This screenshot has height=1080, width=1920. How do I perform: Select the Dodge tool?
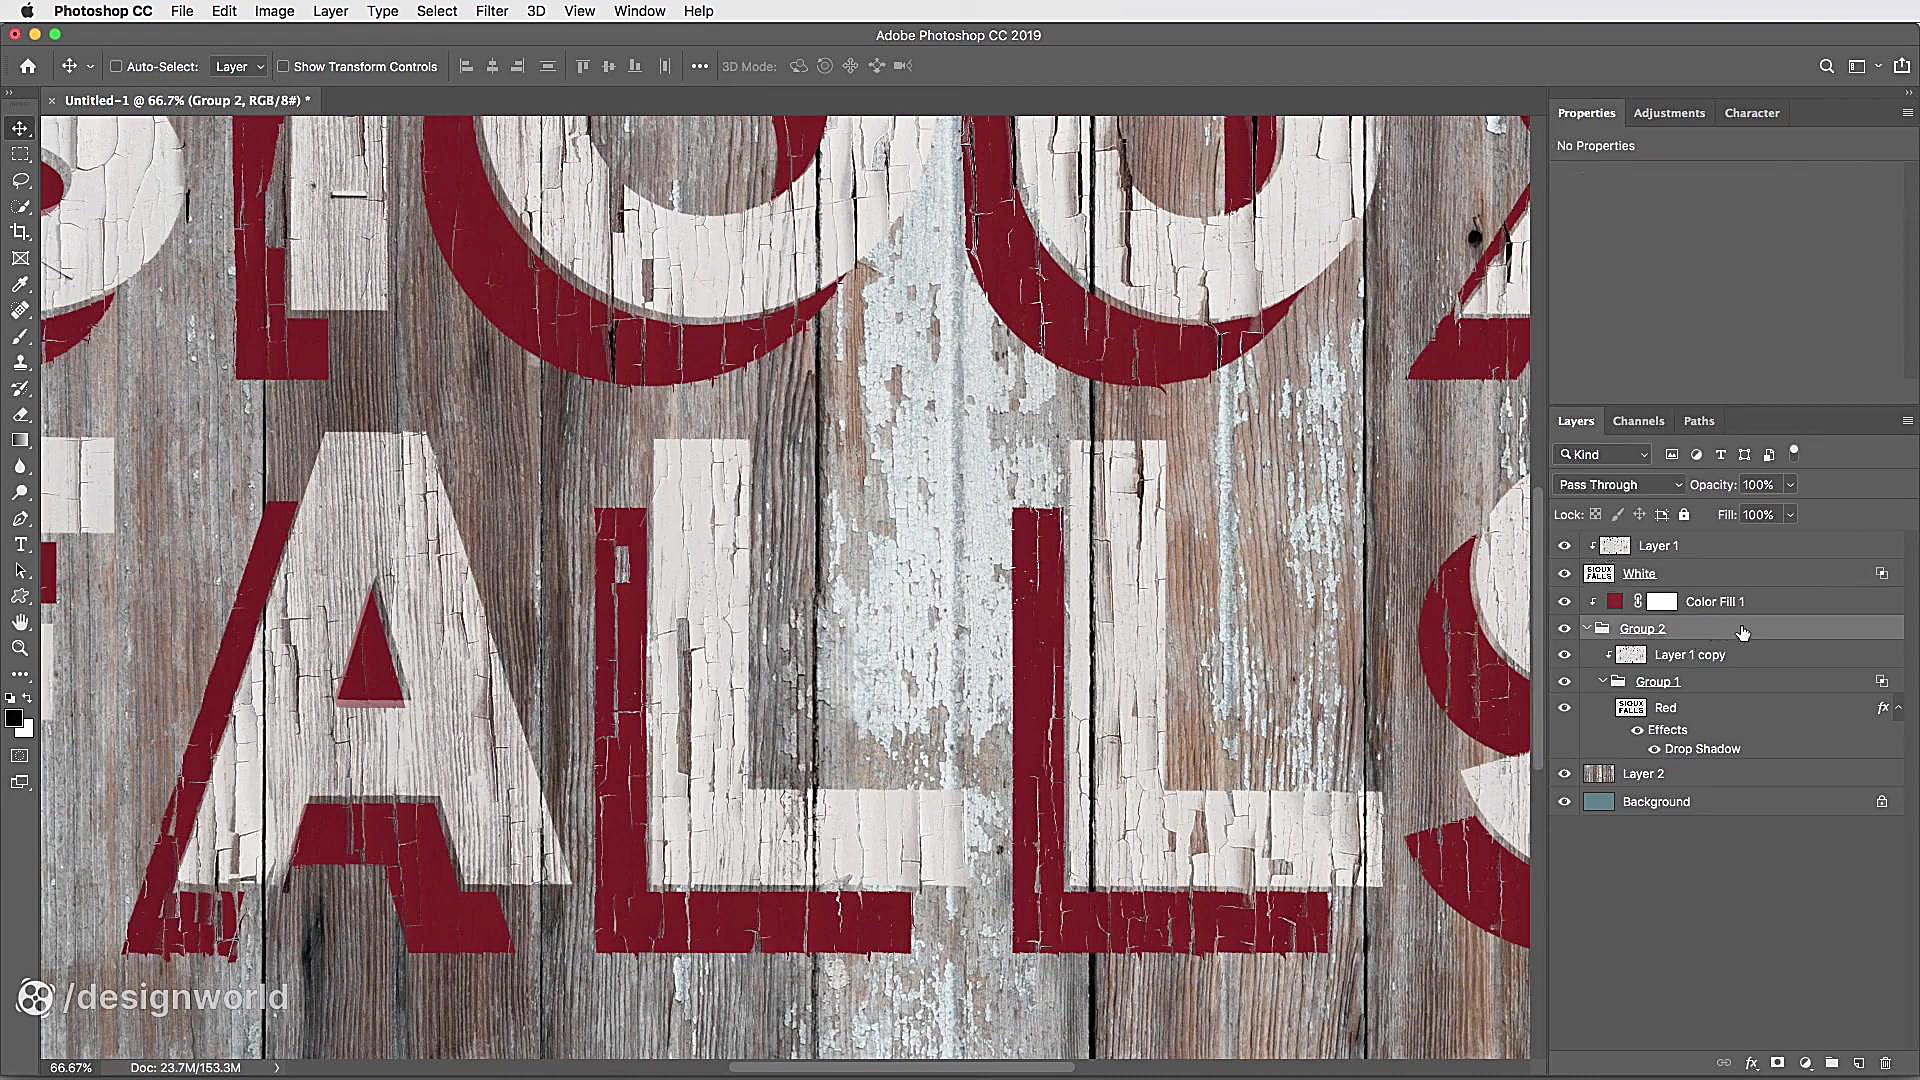tap(20, 492)
